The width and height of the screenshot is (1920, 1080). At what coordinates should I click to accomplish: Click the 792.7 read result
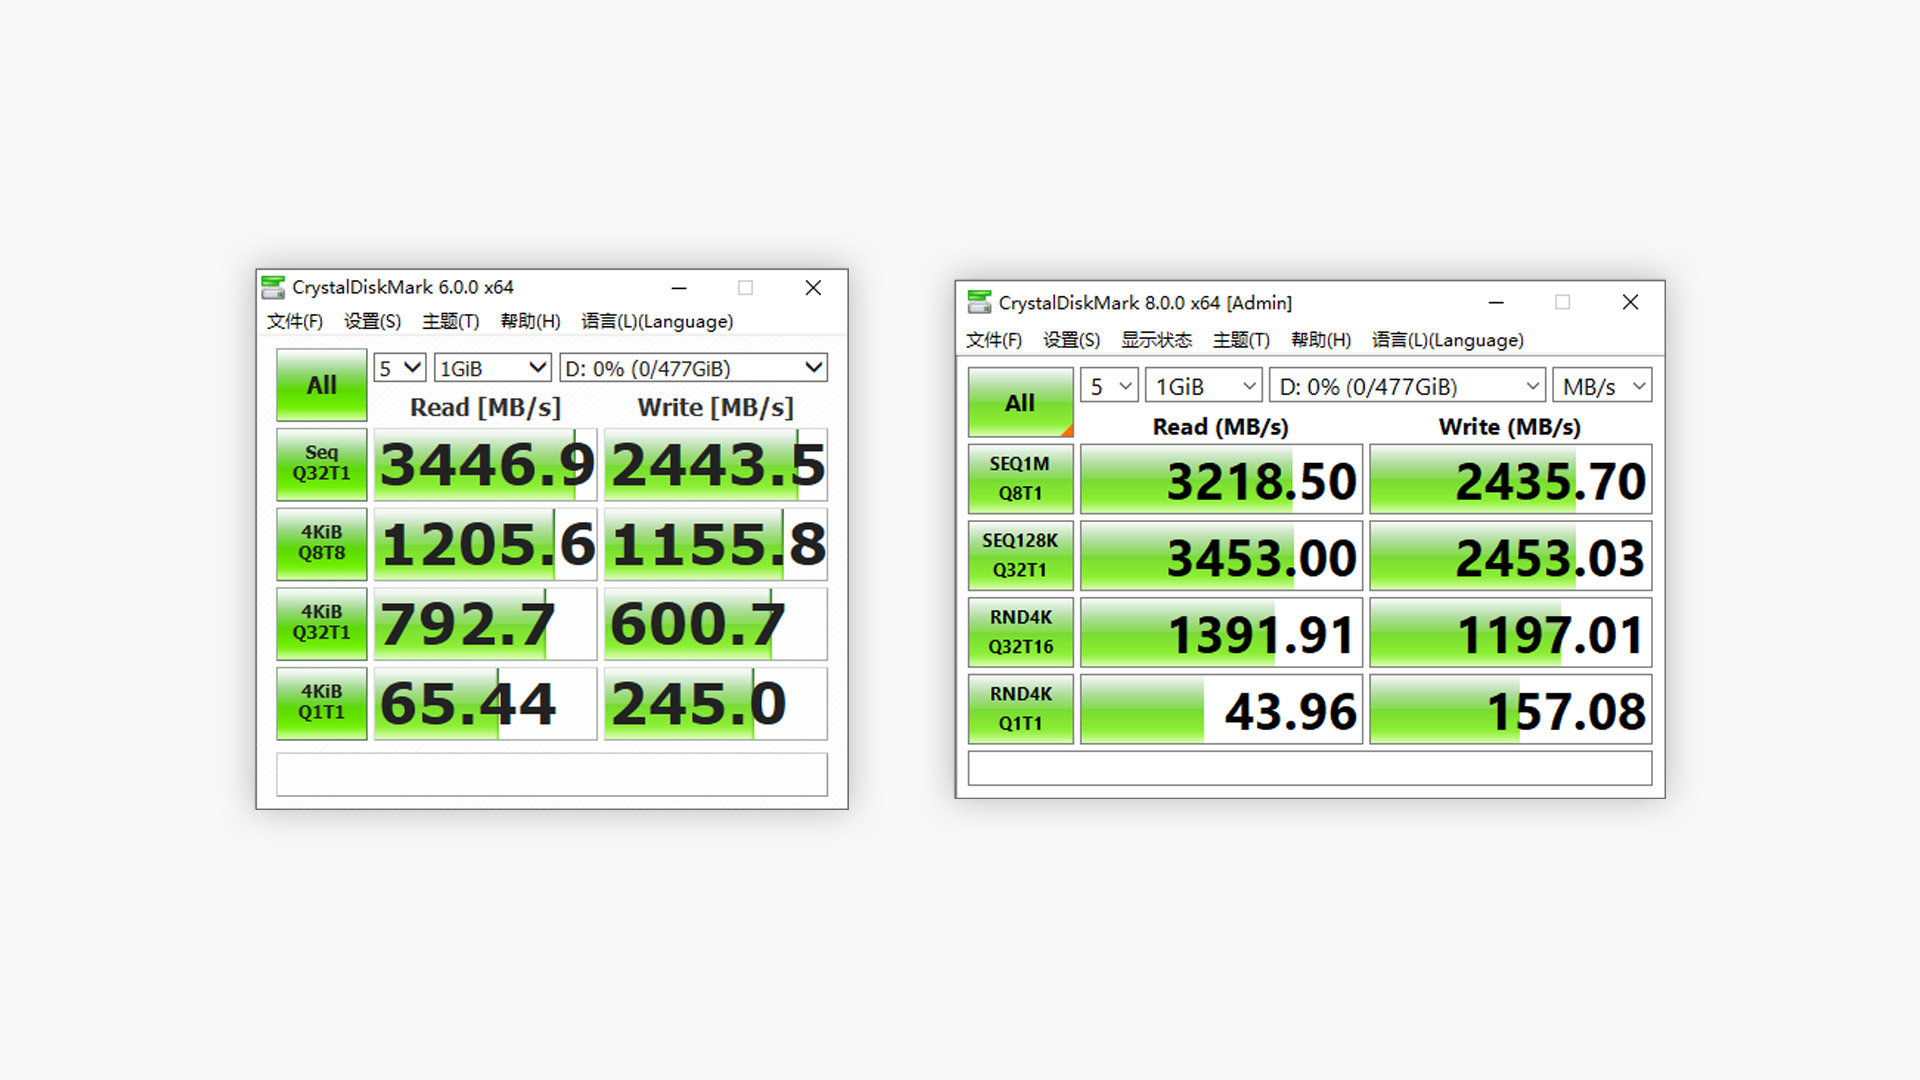(x=485, y=623)
